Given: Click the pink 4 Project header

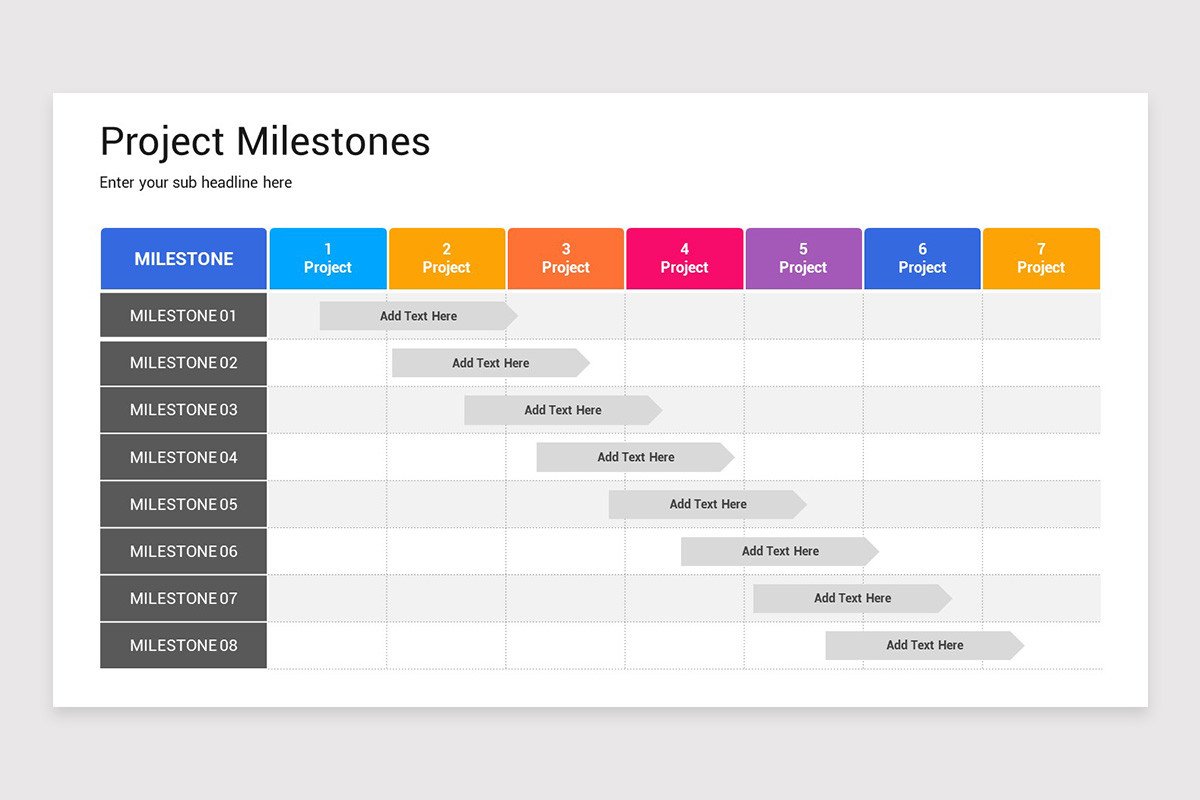Looking at the screenshot, I should click(x=685, y=259).
